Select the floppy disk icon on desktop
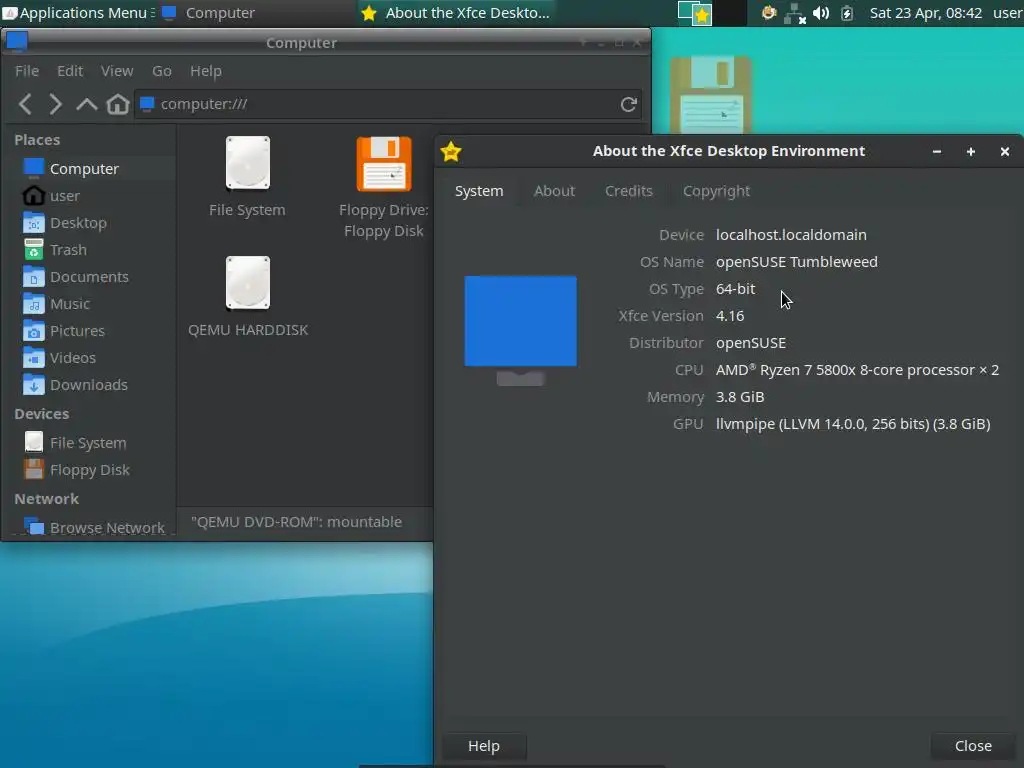Image resolution: width=1024 pixels, height=768 pixels. 711,95
